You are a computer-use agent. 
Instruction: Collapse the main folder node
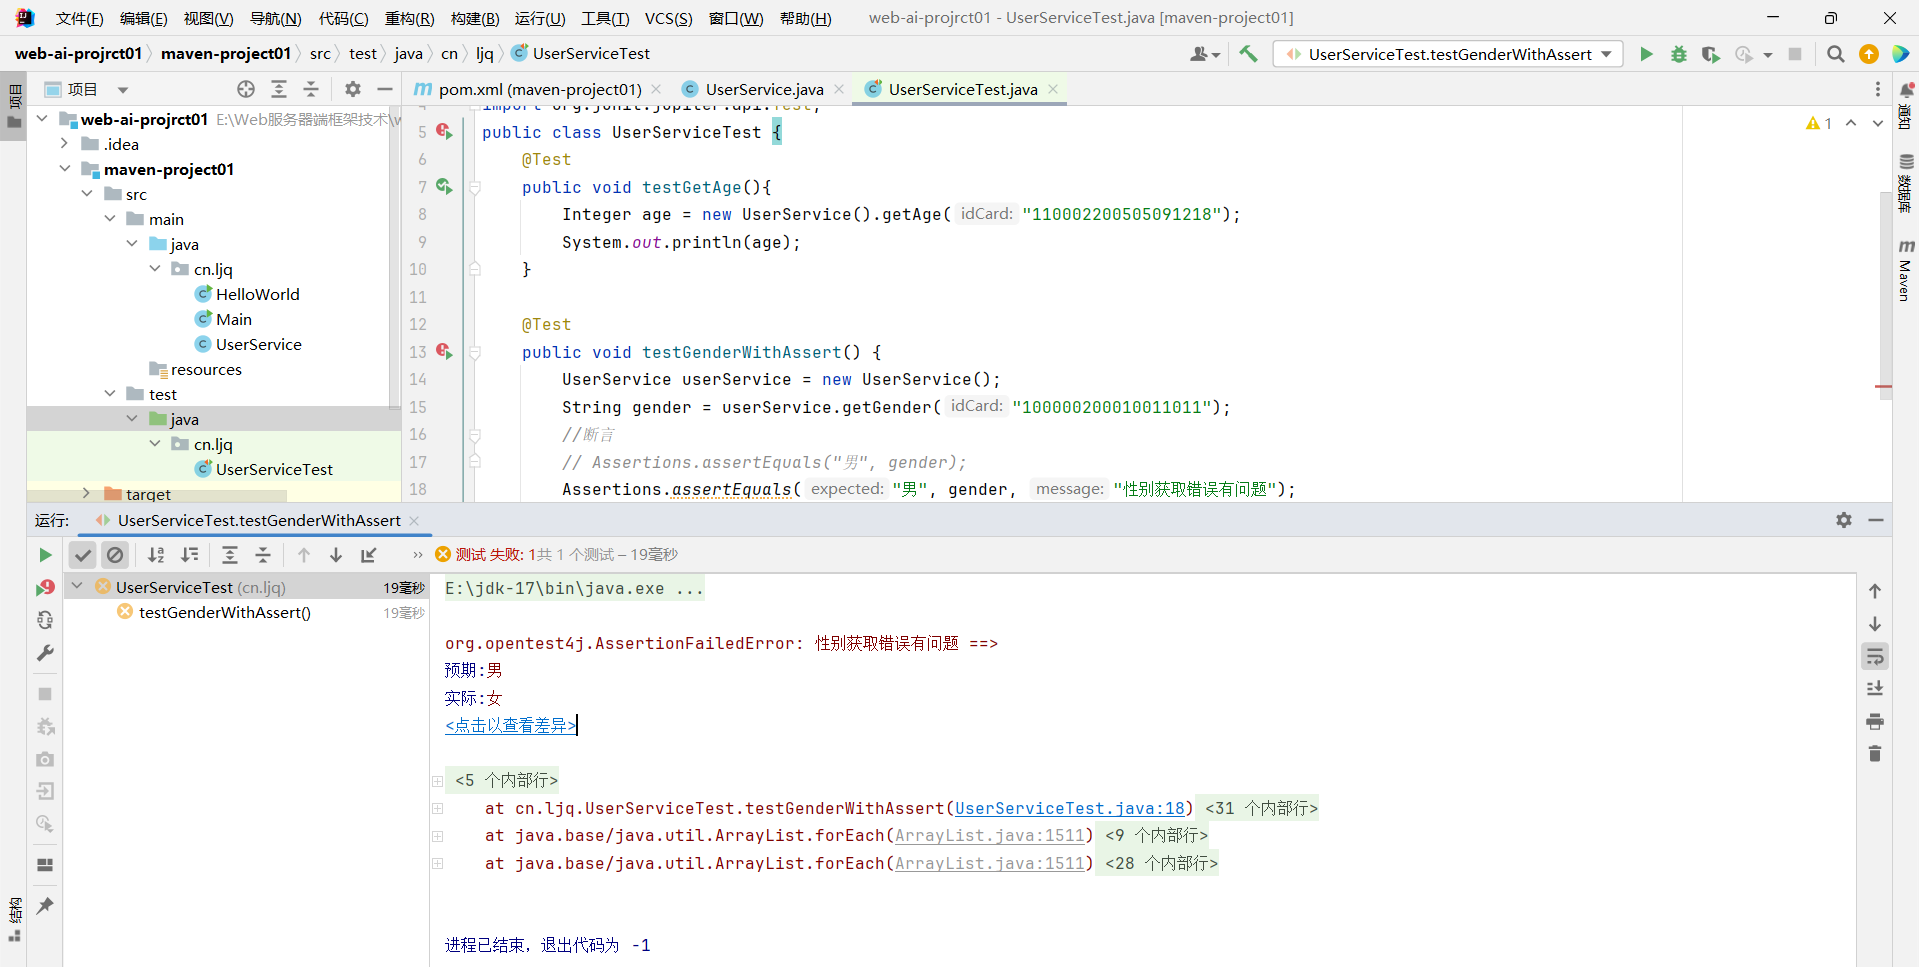click(110, 219)
